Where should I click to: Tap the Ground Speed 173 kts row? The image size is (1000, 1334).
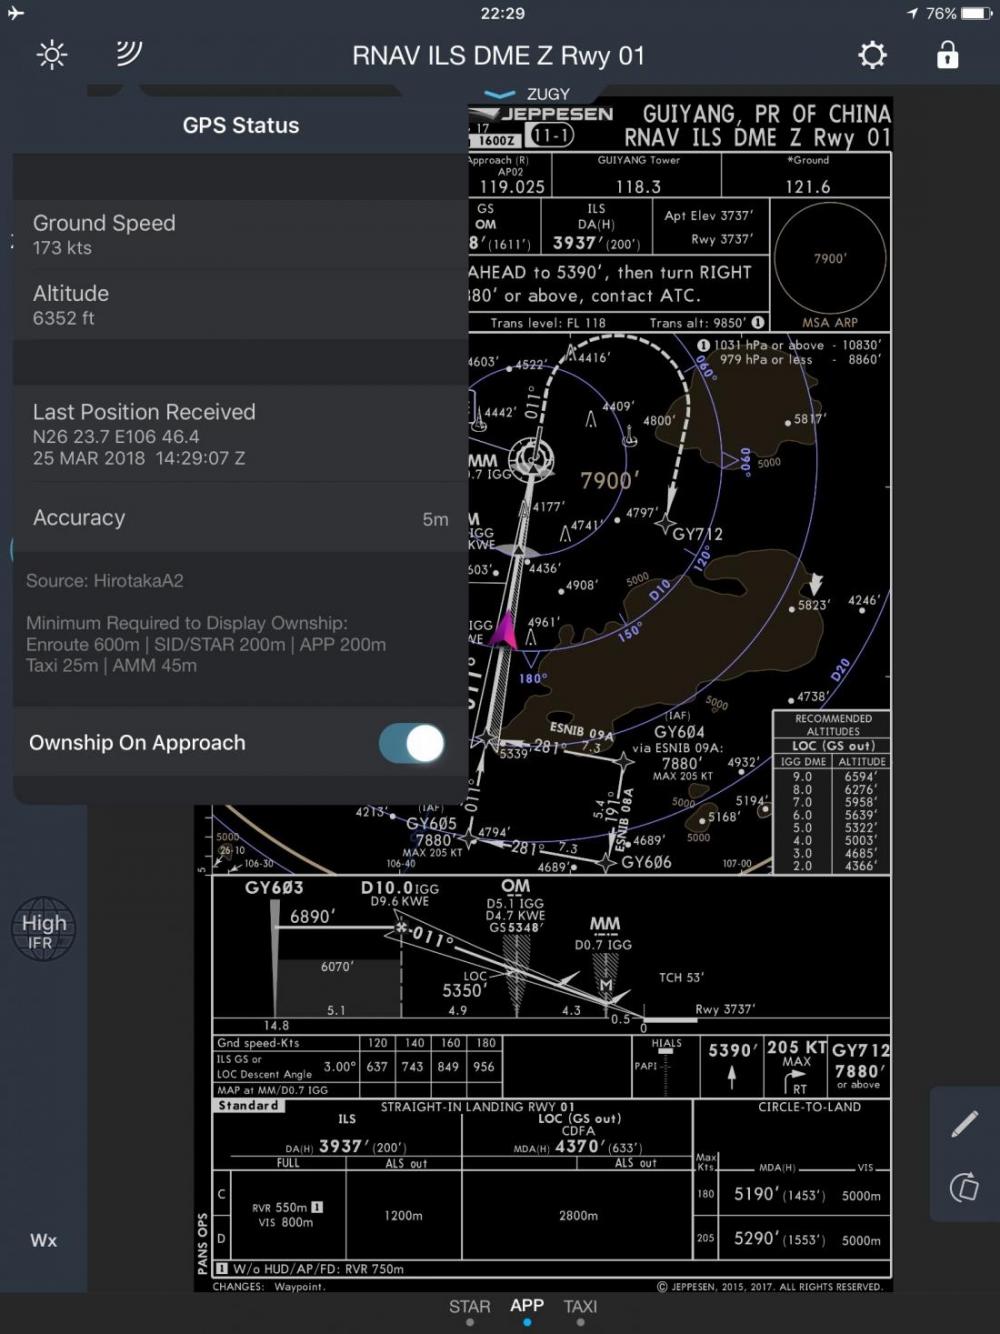tap(240, 235)
